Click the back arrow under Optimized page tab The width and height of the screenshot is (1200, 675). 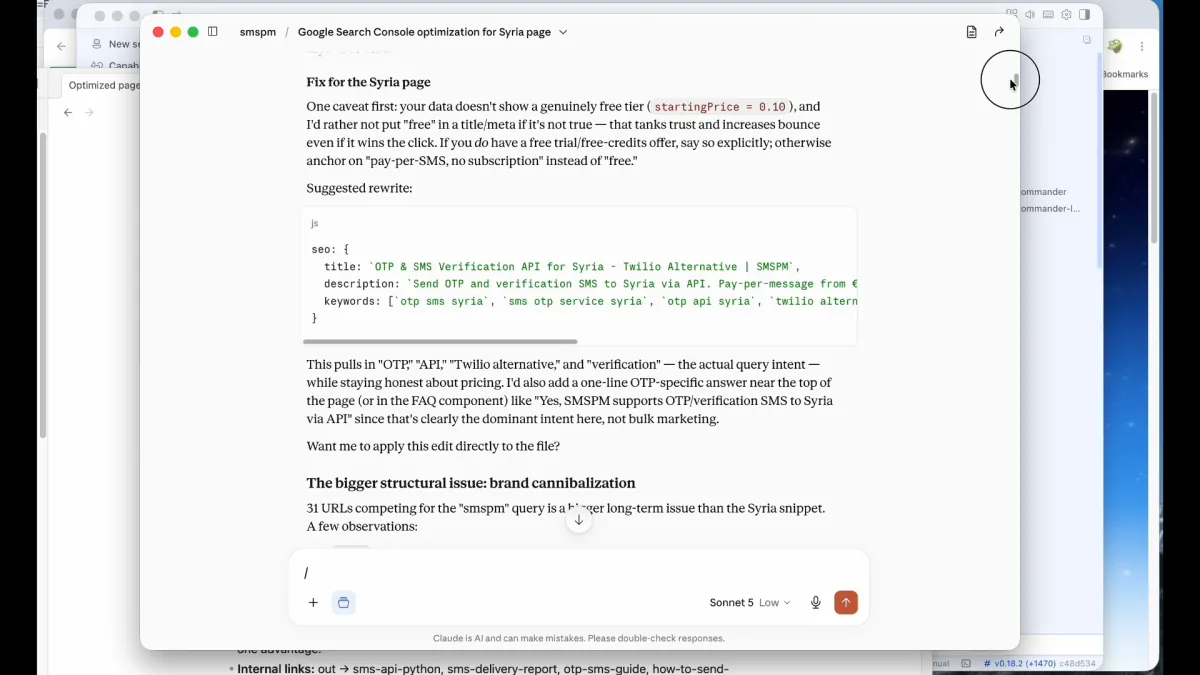pyautogui.click(x=68, y=112)
